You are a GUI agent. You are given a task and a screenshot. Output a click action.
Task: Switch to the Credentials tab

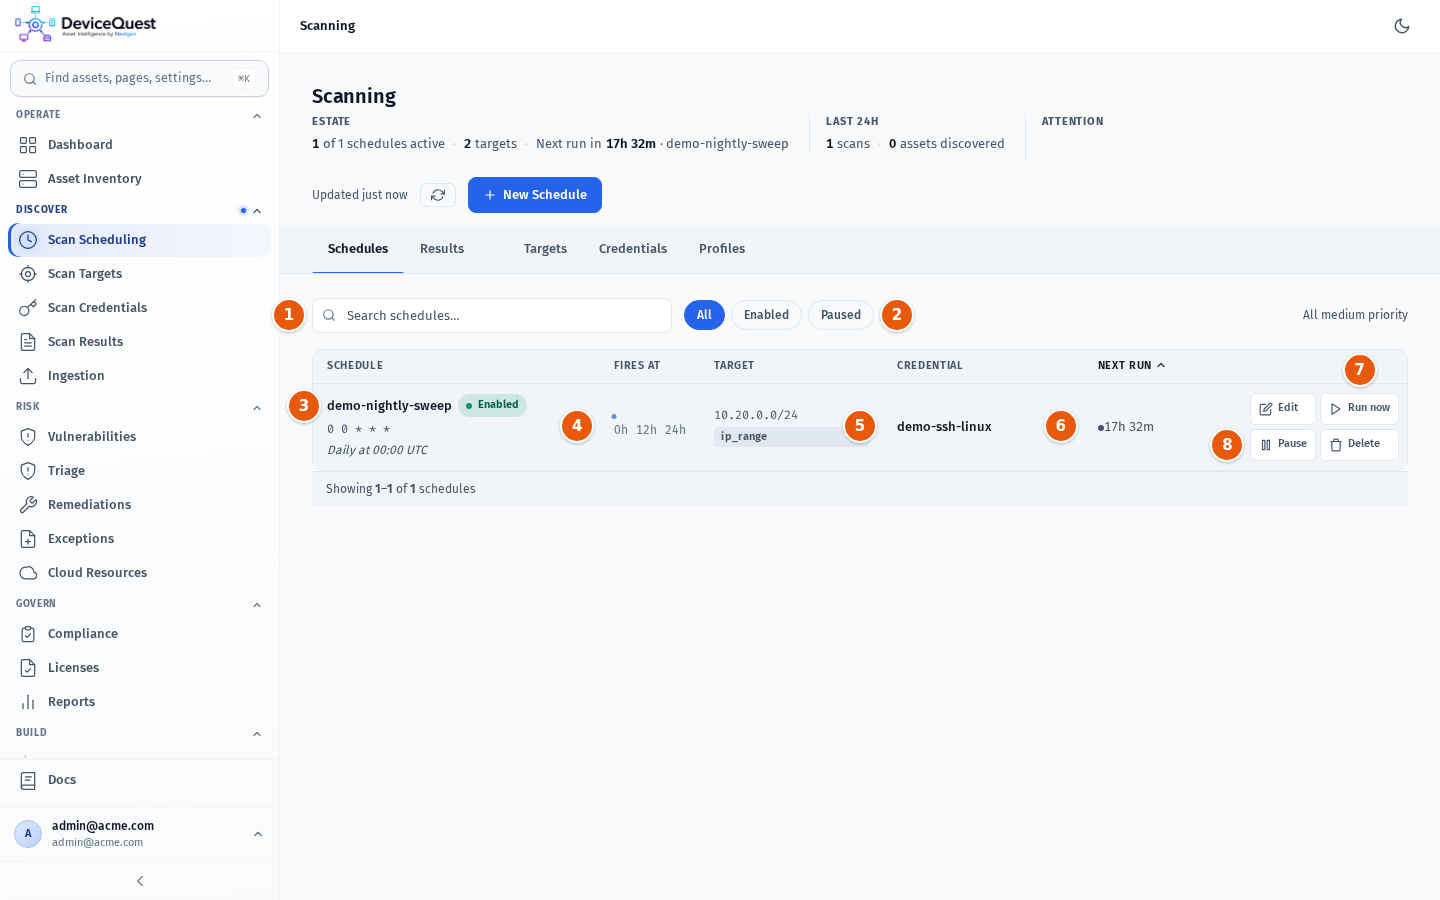633,249
